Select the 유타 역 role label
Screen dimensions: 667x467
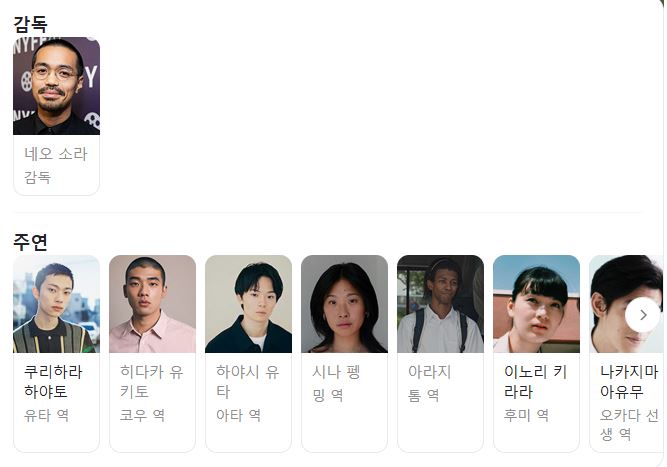(46, 415)
